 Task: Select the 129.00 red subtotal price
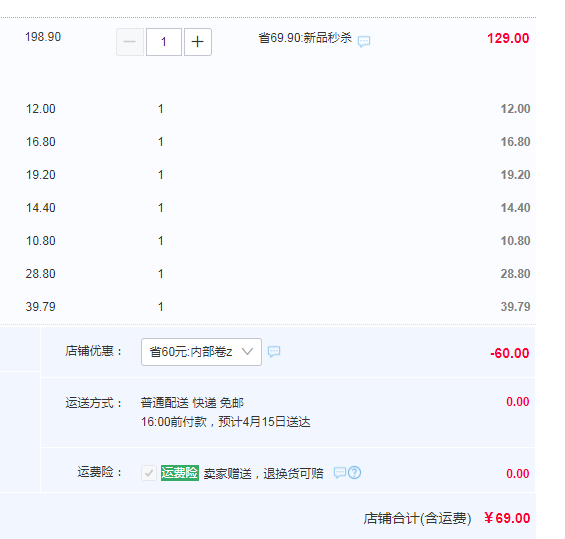coord(508,38)
